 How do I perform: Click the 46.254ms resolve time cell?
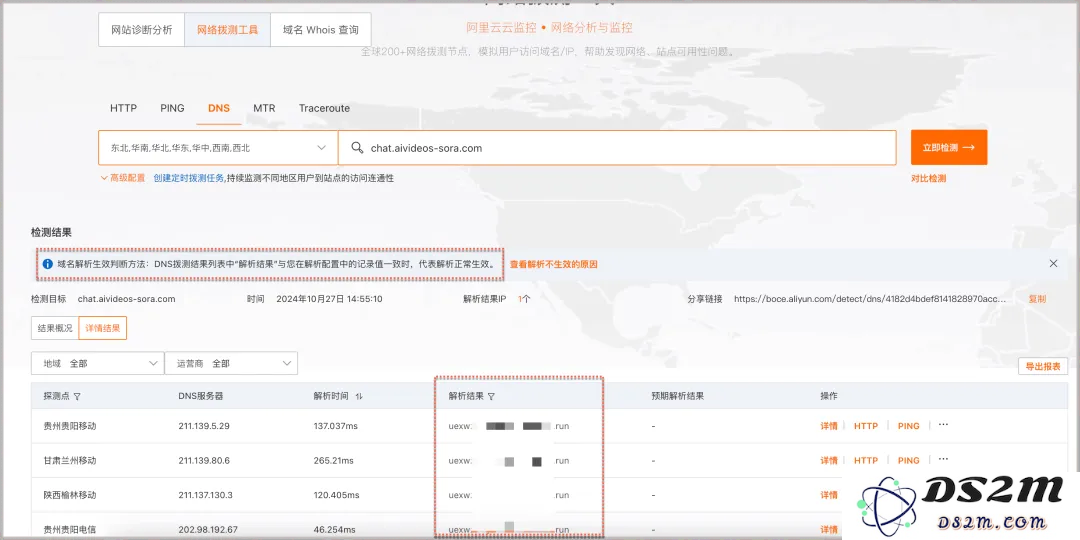pos(334,529)
